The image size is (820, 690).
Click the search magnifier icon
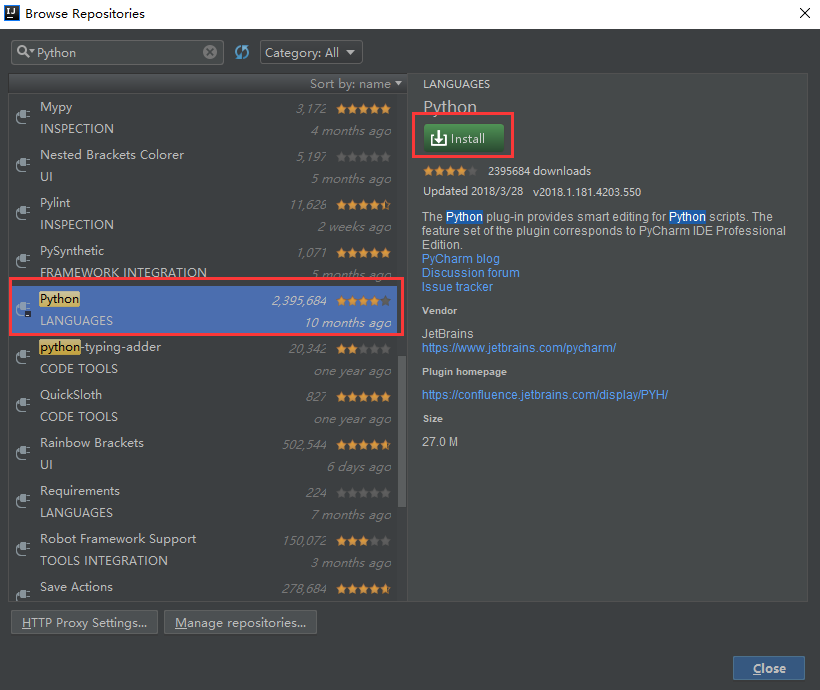(x=22, y=52)
